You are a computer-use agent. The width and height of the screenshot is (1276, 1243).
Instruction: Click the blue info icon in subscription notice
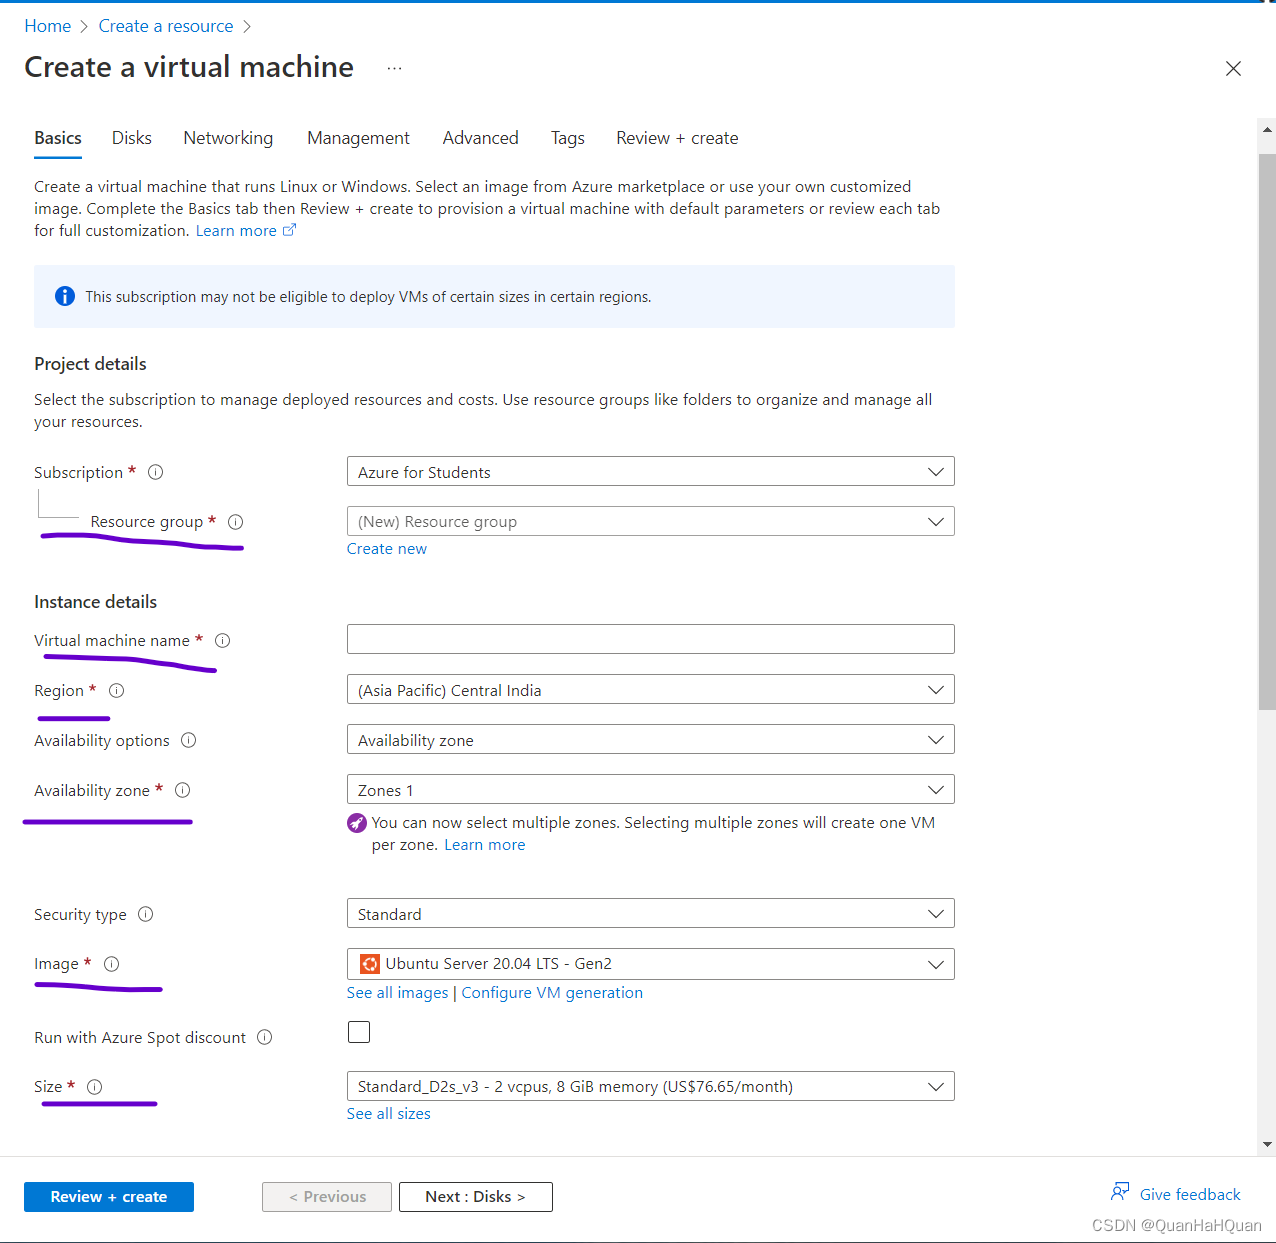point(65,296)
